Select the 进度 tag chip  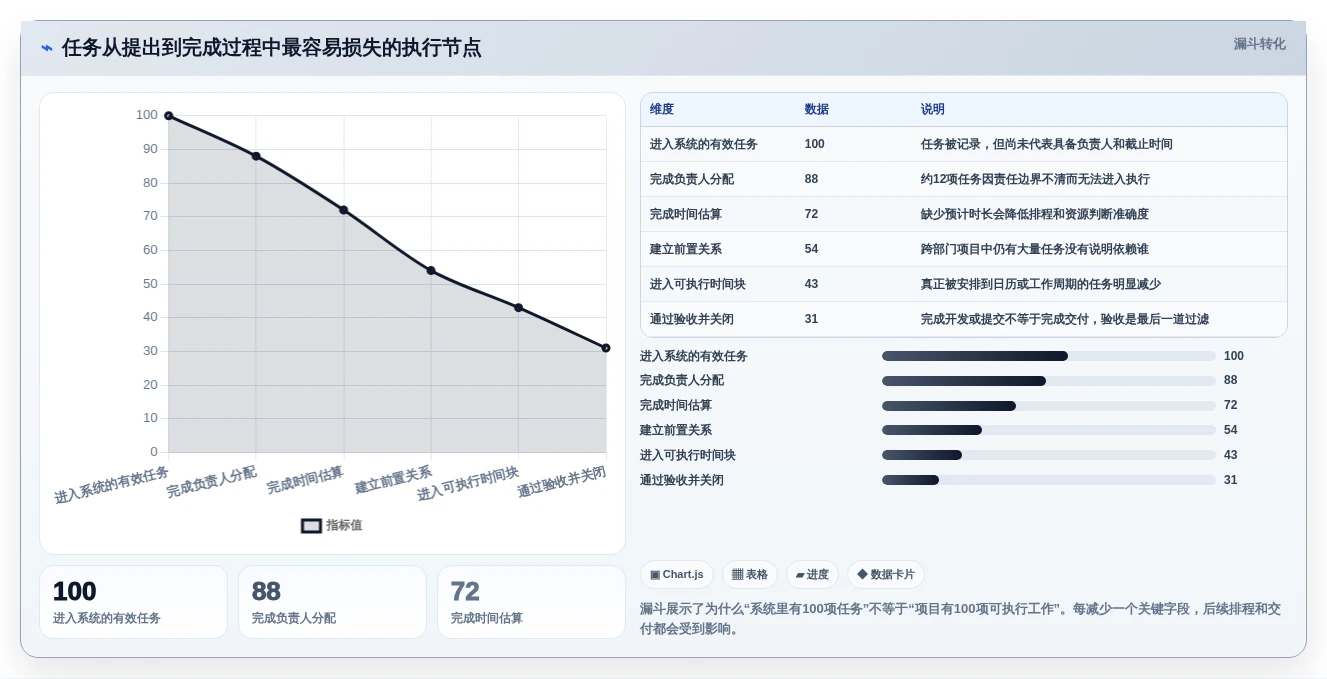tap(812, 574)
